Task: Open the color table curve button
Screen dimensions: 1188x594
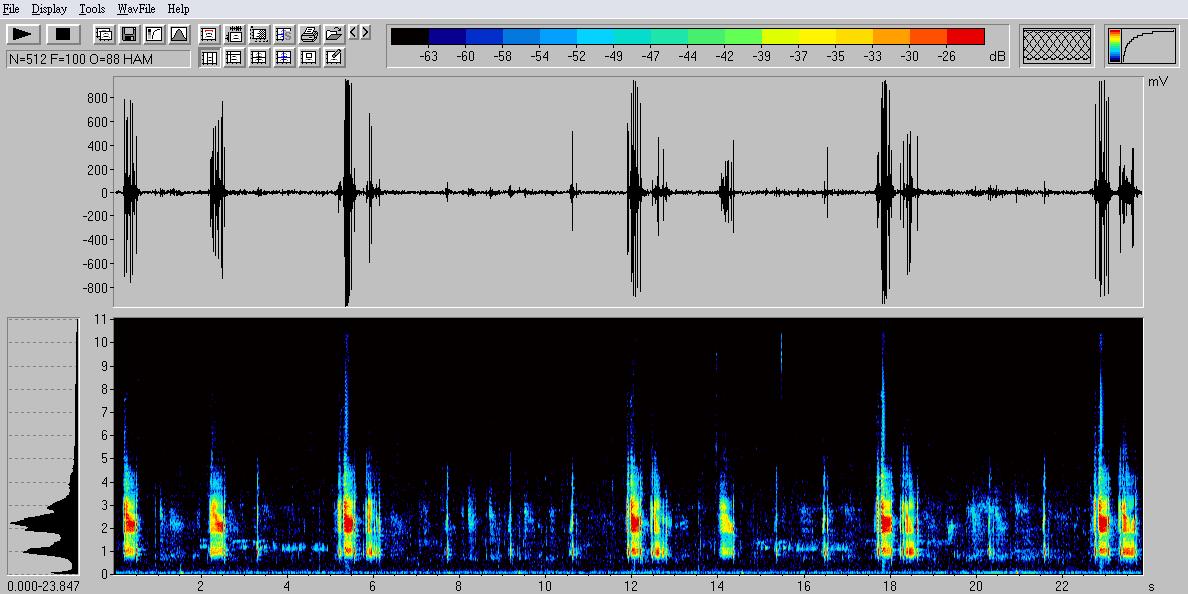Action: tap(1140, 46)
